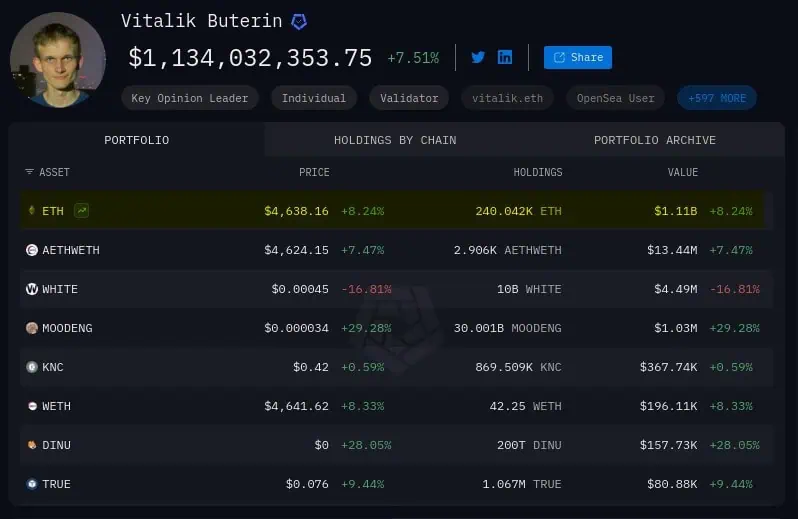
Task: Sort by the VALUE column header
Action: 683,172
